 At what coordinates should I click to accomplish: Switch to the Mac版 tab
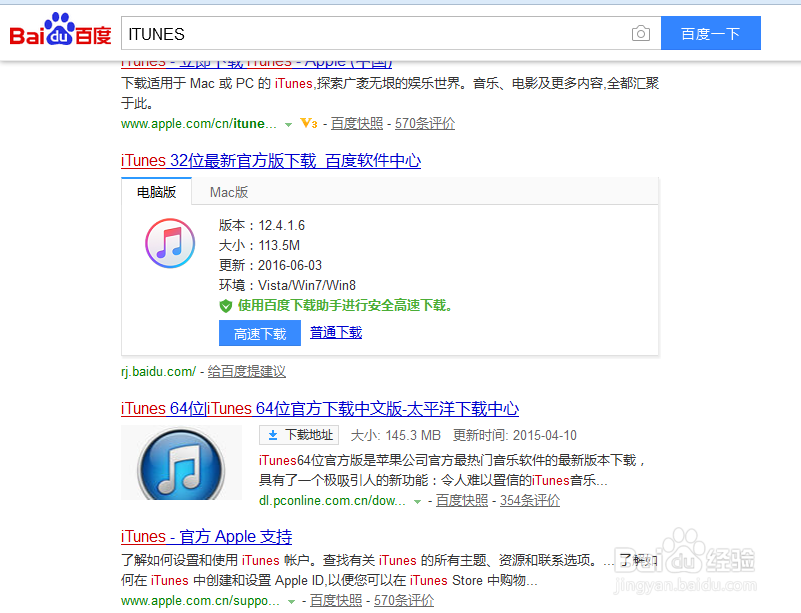(229, 193)
